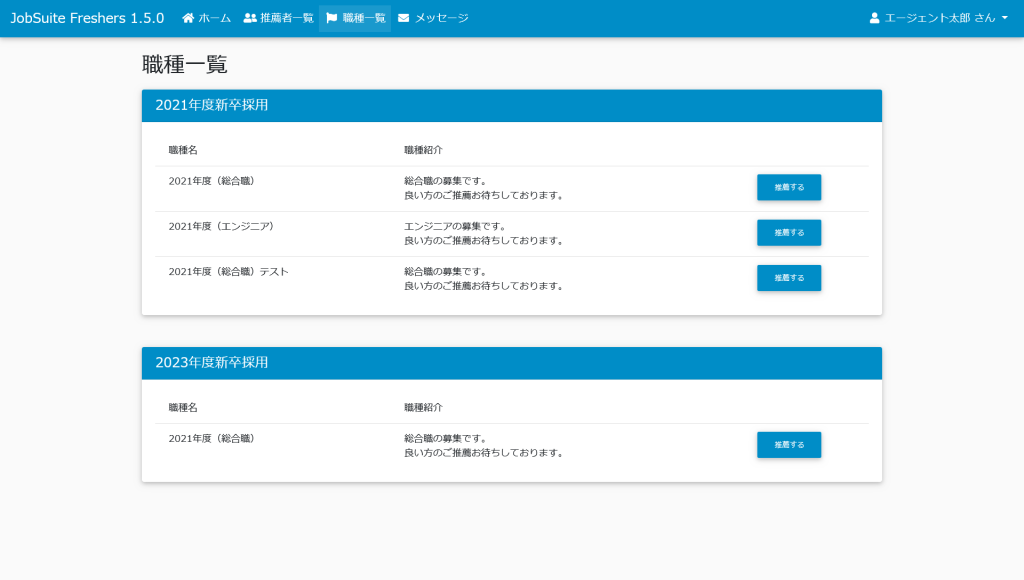This screenshot has width=1024, height=580.
Task: Open the 推薦者一覧 menu item
Action: (x=286, y=18)
